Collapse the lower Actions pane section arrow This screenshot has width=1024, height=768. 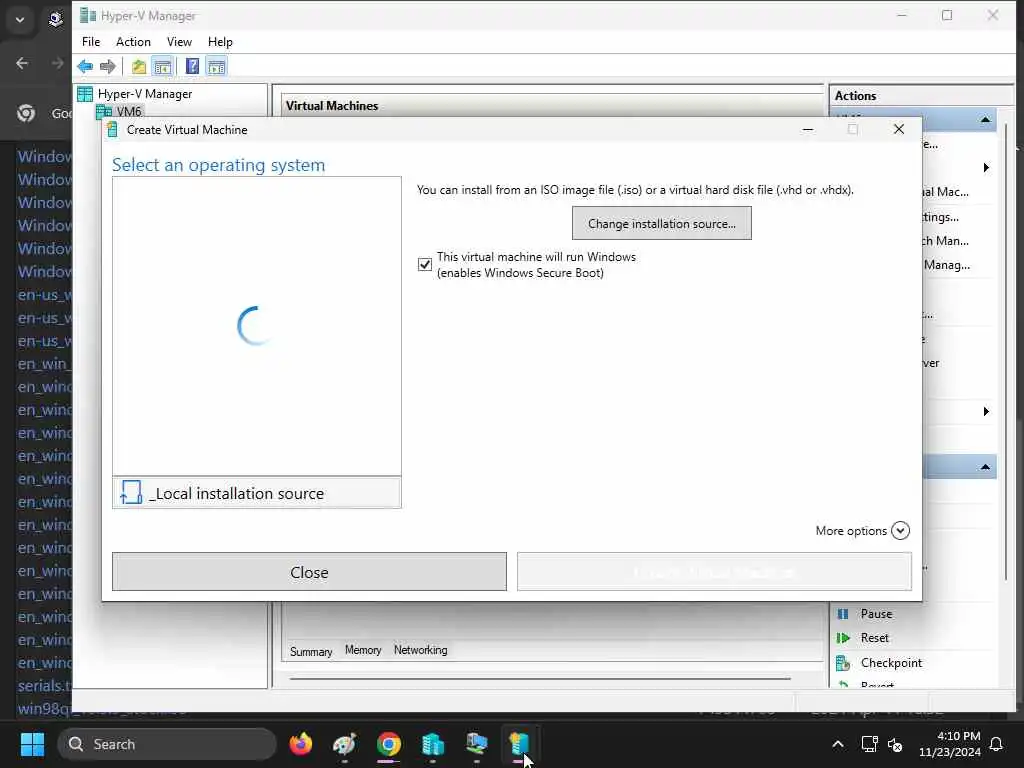(985, 467)
